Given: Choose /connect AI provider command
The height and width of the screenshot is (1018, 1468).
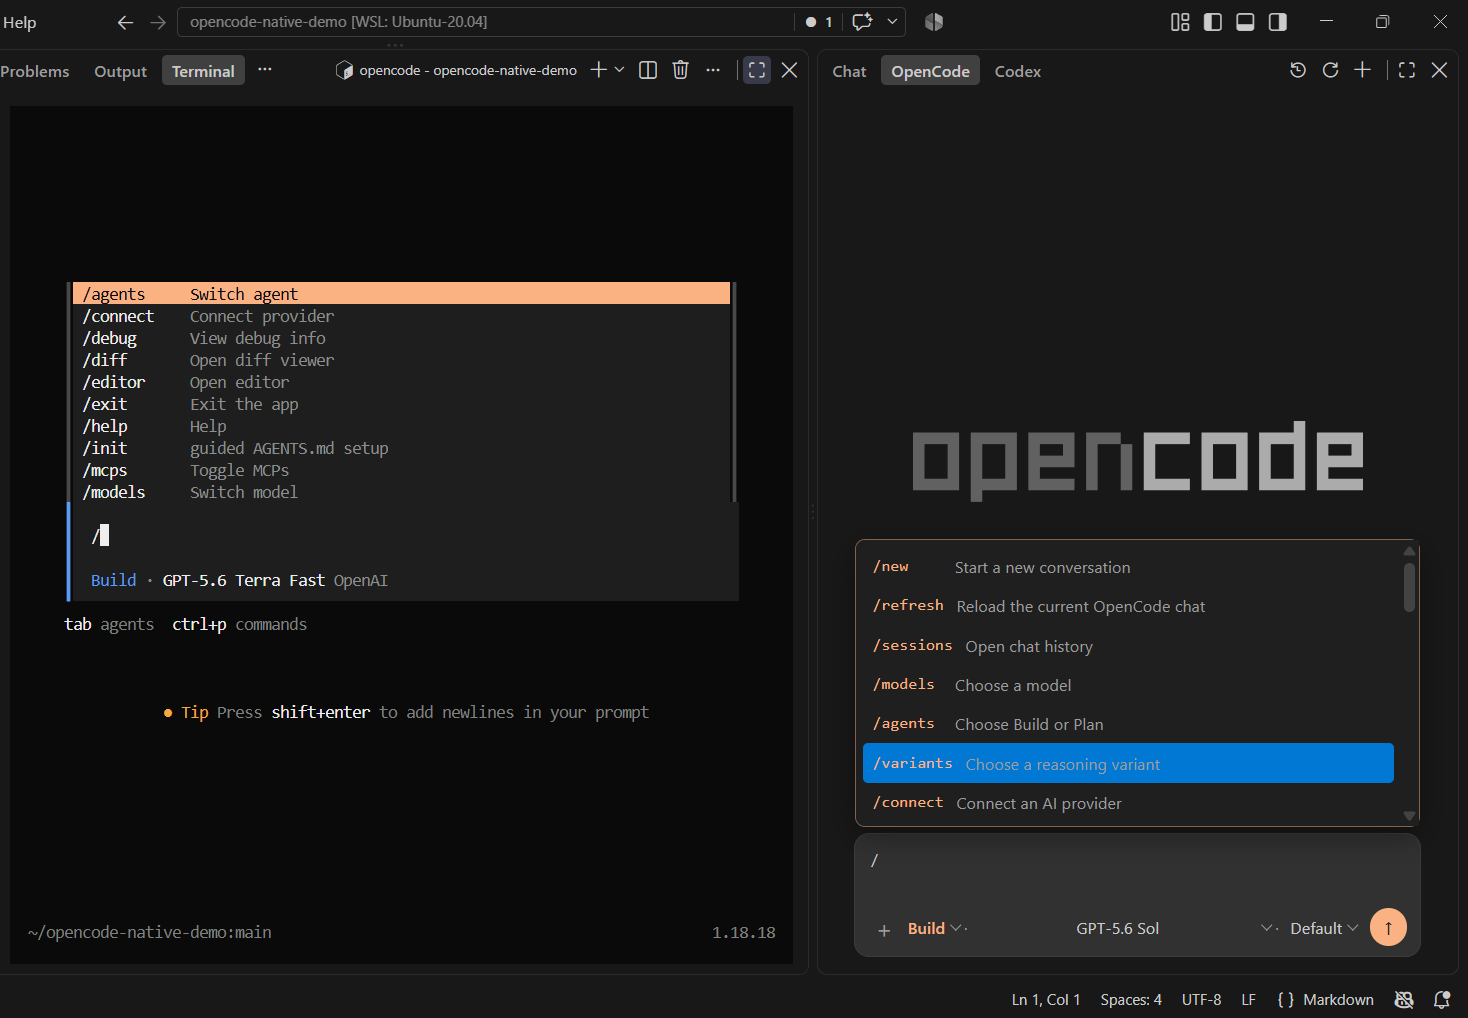Looking at the screenshot, I should [1128, 803].
